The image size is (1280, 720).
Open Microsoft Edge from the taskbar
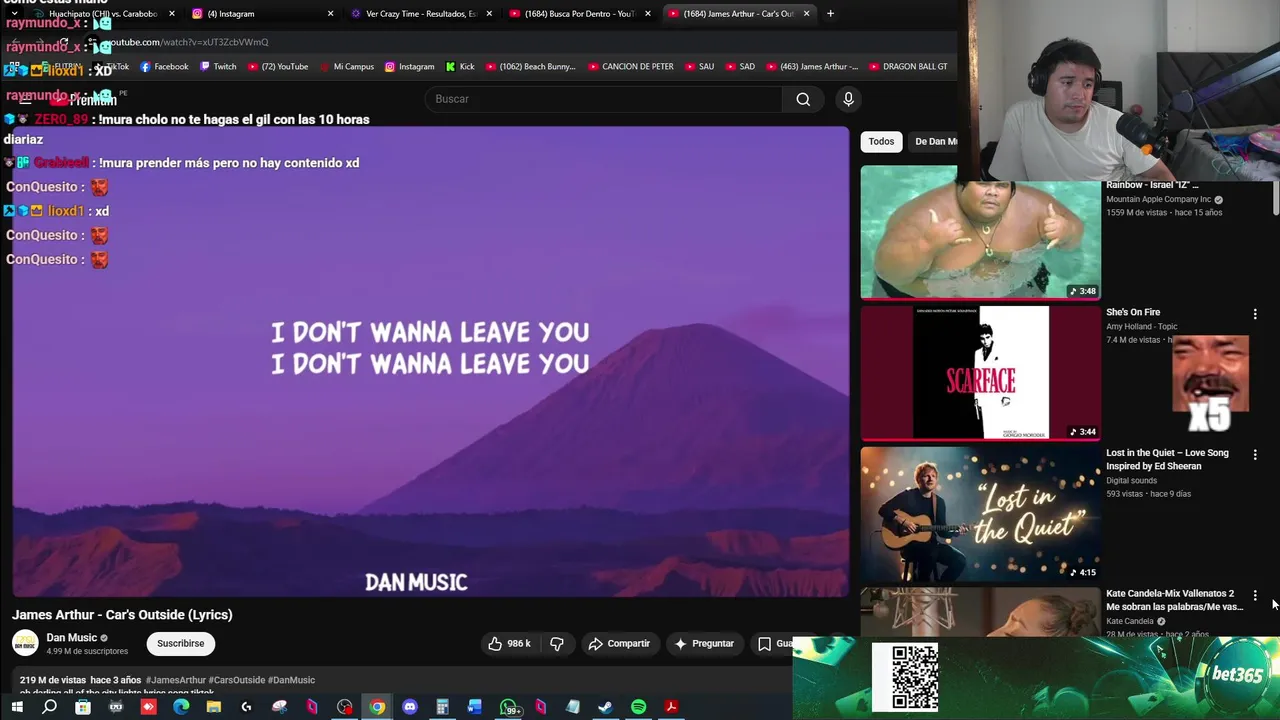click(181, 708)
